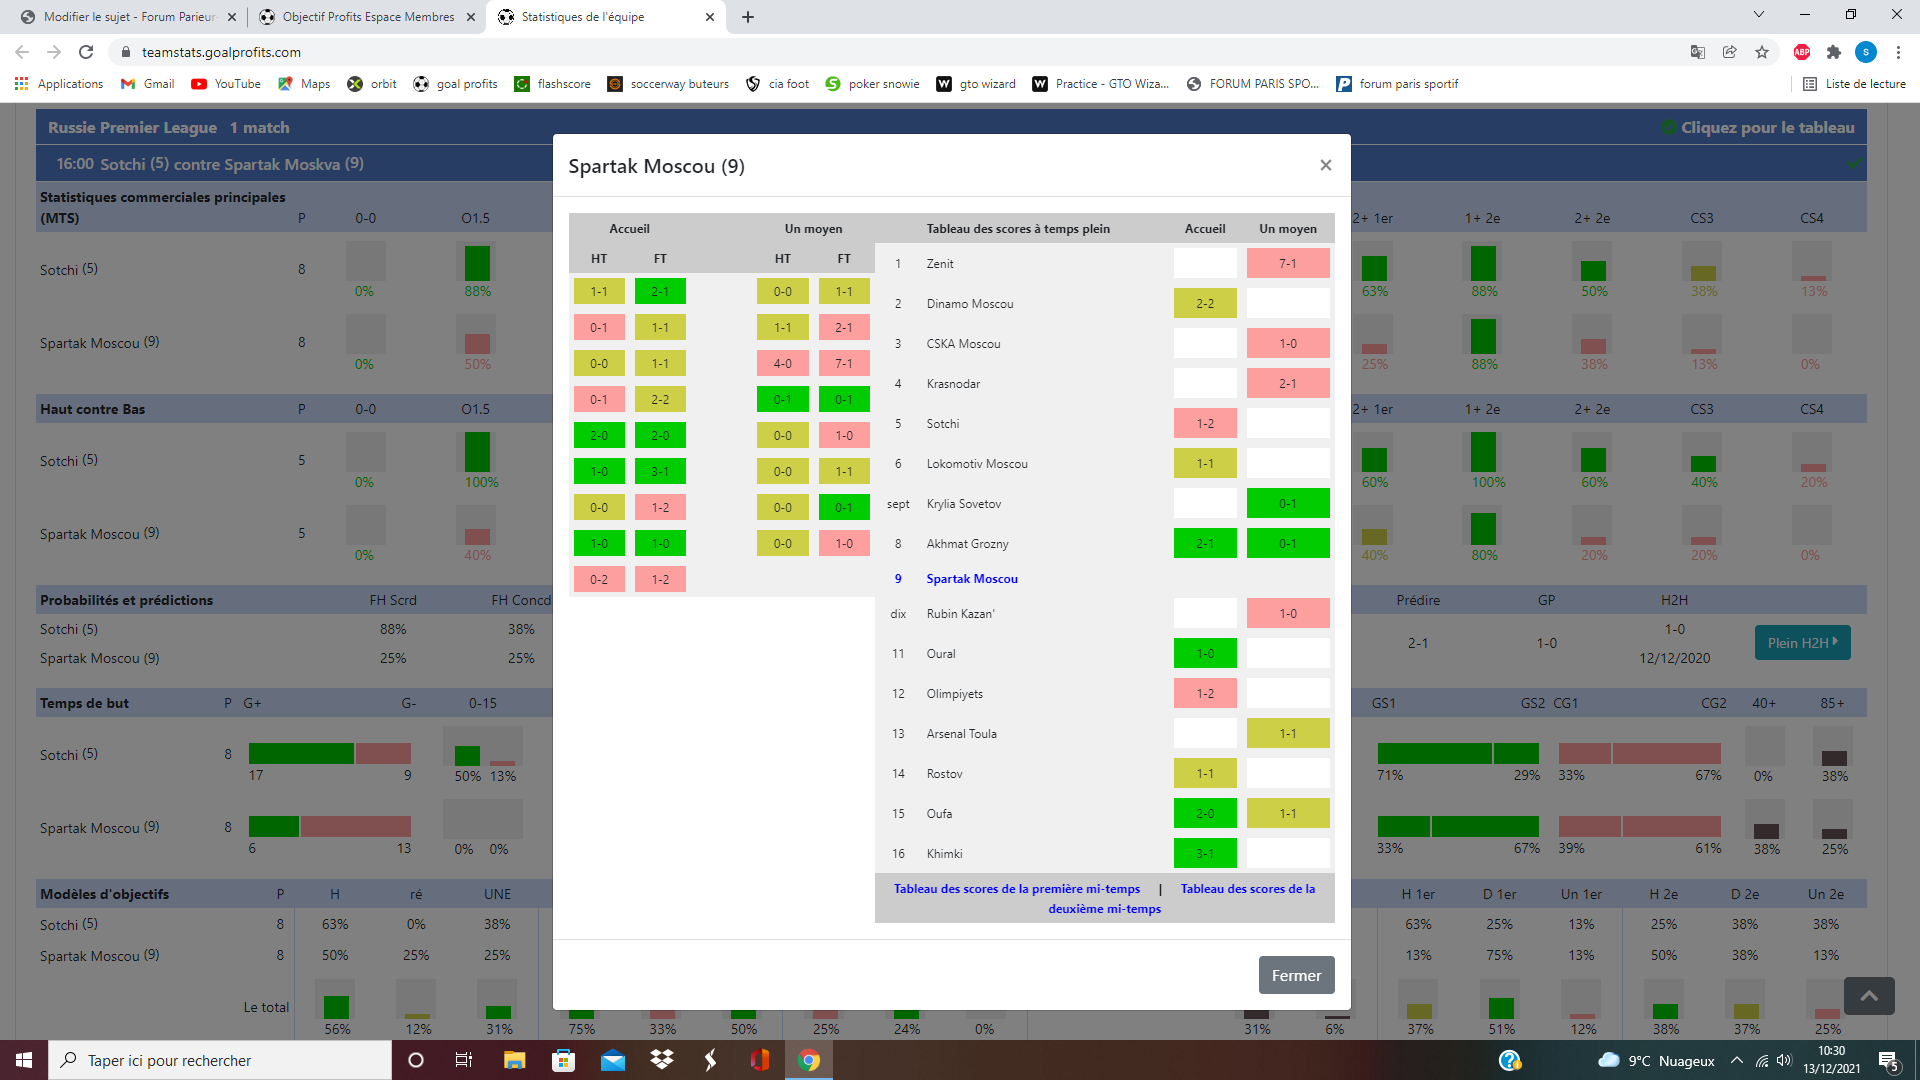The image size is (1920, 1080).
Task: Open the Maps bookmark
Action: pyautogui.click(x=304, y=84)
